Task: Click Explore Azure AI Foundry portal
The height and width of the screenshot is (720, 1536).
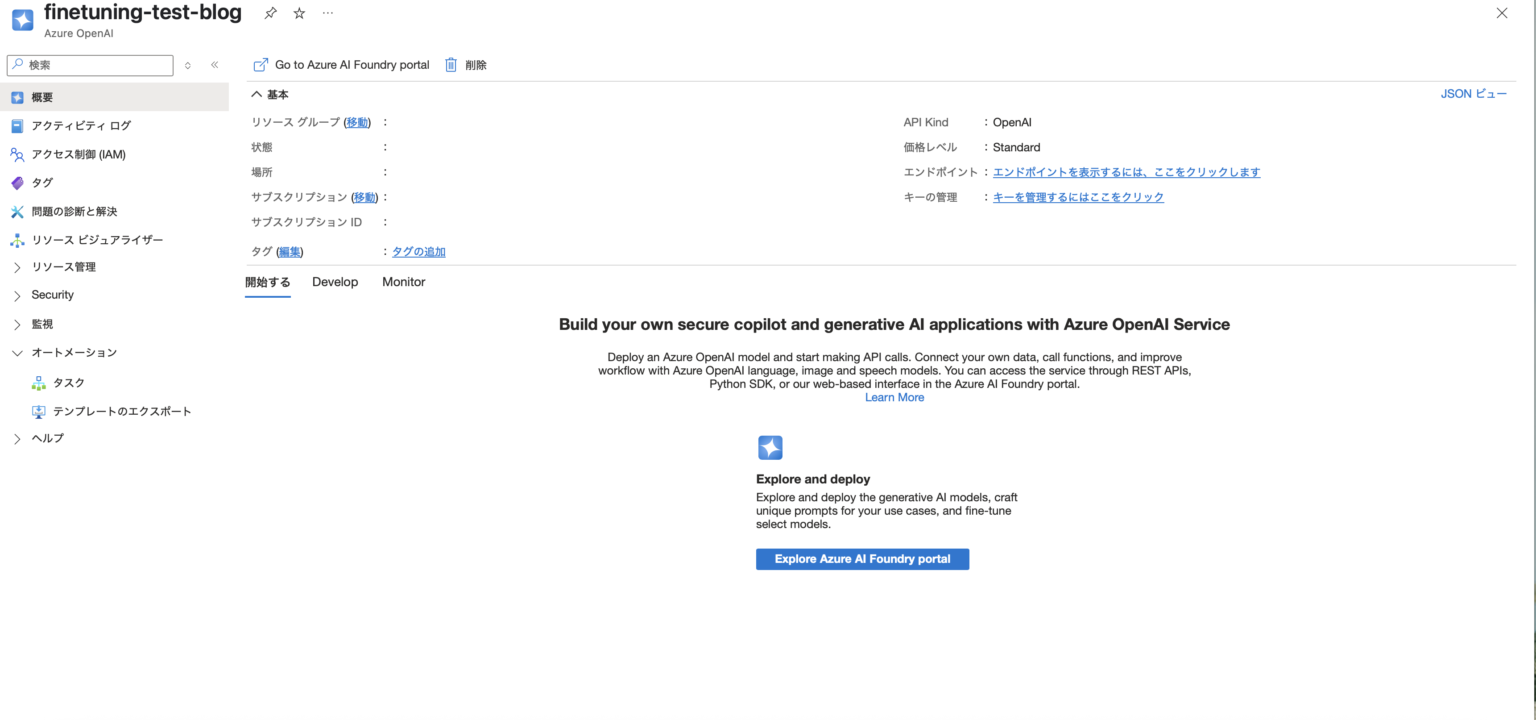Action: [862, 558]
